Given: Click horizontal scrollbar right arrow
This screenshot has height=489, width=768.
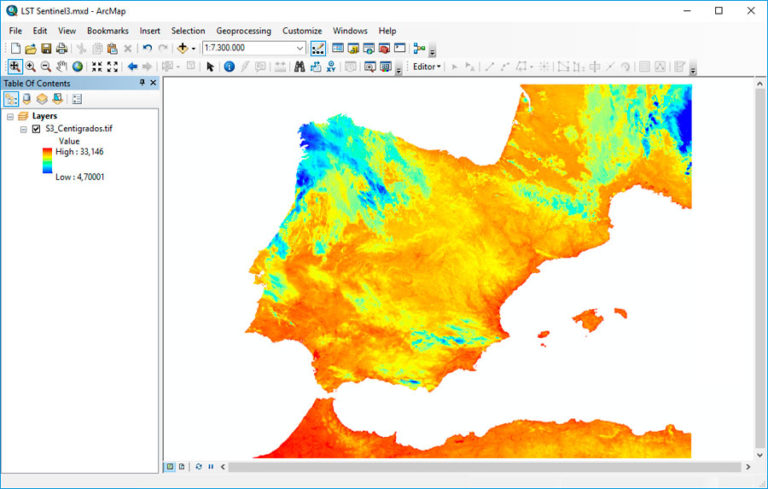Looking at the screenshot, I should click(x=748, y=467).
